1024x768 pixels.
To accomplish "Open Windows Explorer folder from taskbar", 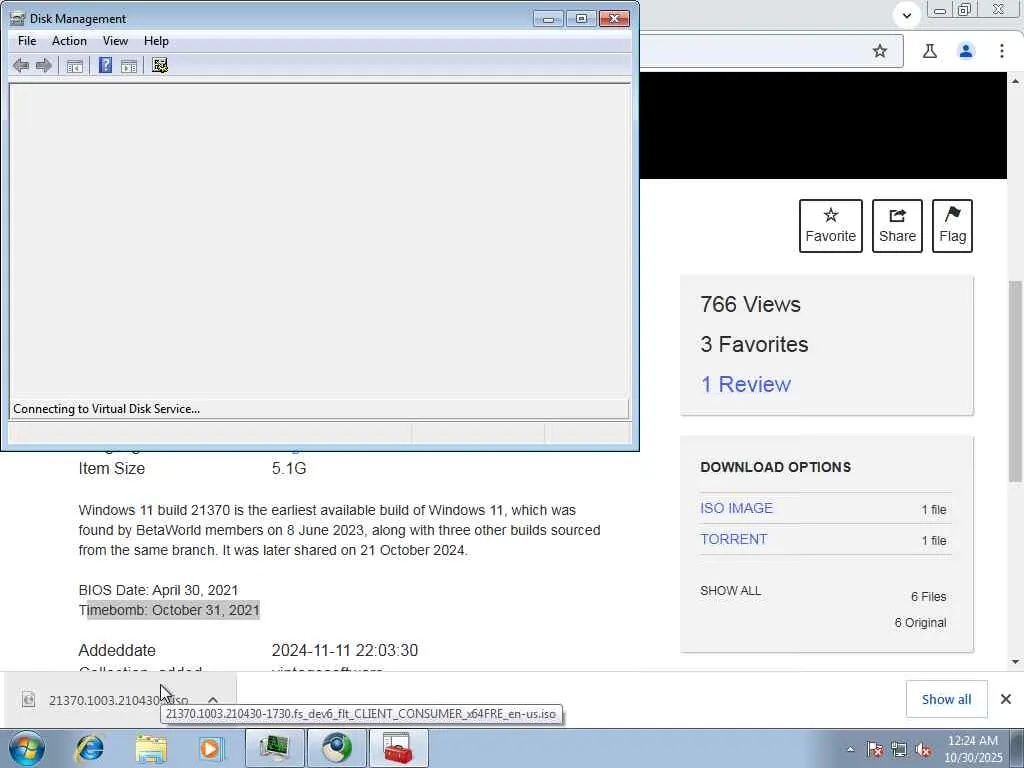I will 151,748.
